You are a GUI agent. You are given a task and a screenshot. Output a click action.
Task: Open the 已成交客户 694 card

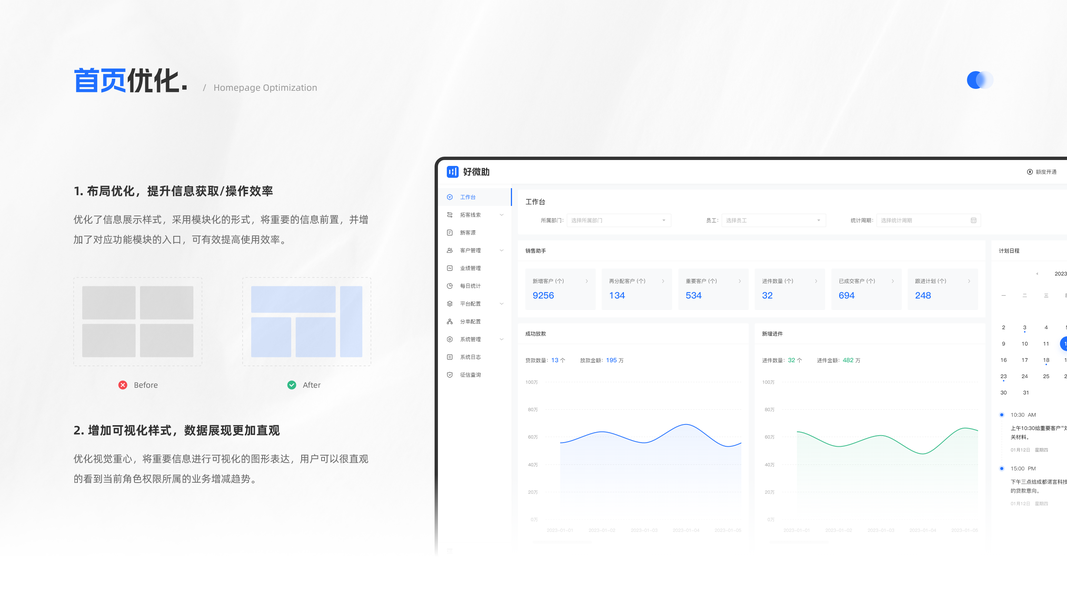[x=866, y=289]
